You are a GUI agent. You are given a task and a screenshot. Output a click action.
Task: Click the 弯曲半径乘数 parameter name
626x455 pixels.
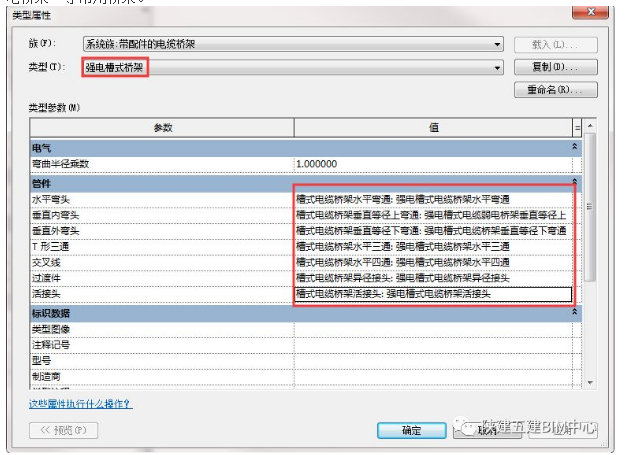pyautogui.click(x=60, y=164)
